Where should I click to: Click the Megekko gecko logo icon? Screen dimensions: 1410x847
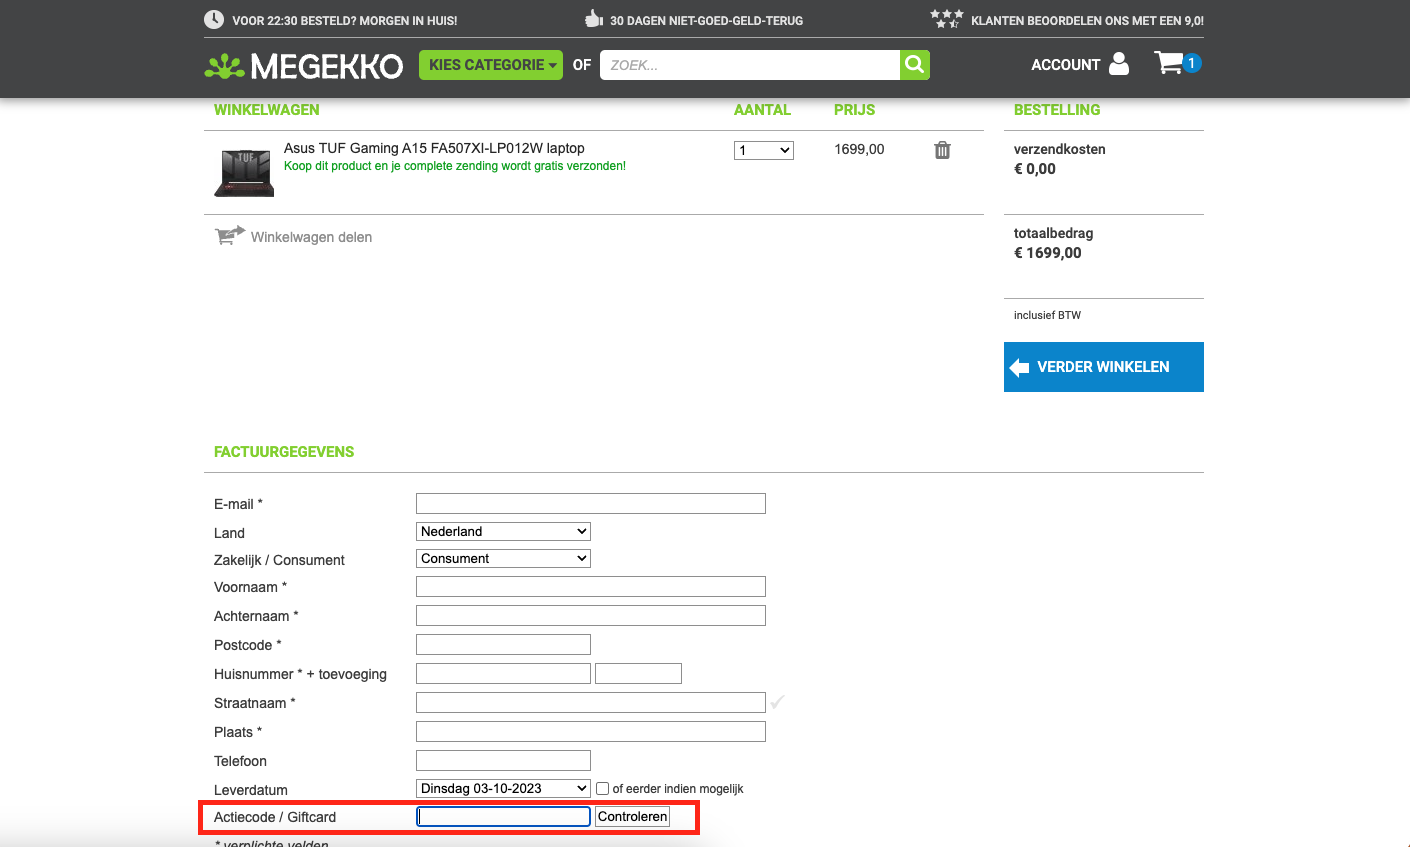click(224, 66)
